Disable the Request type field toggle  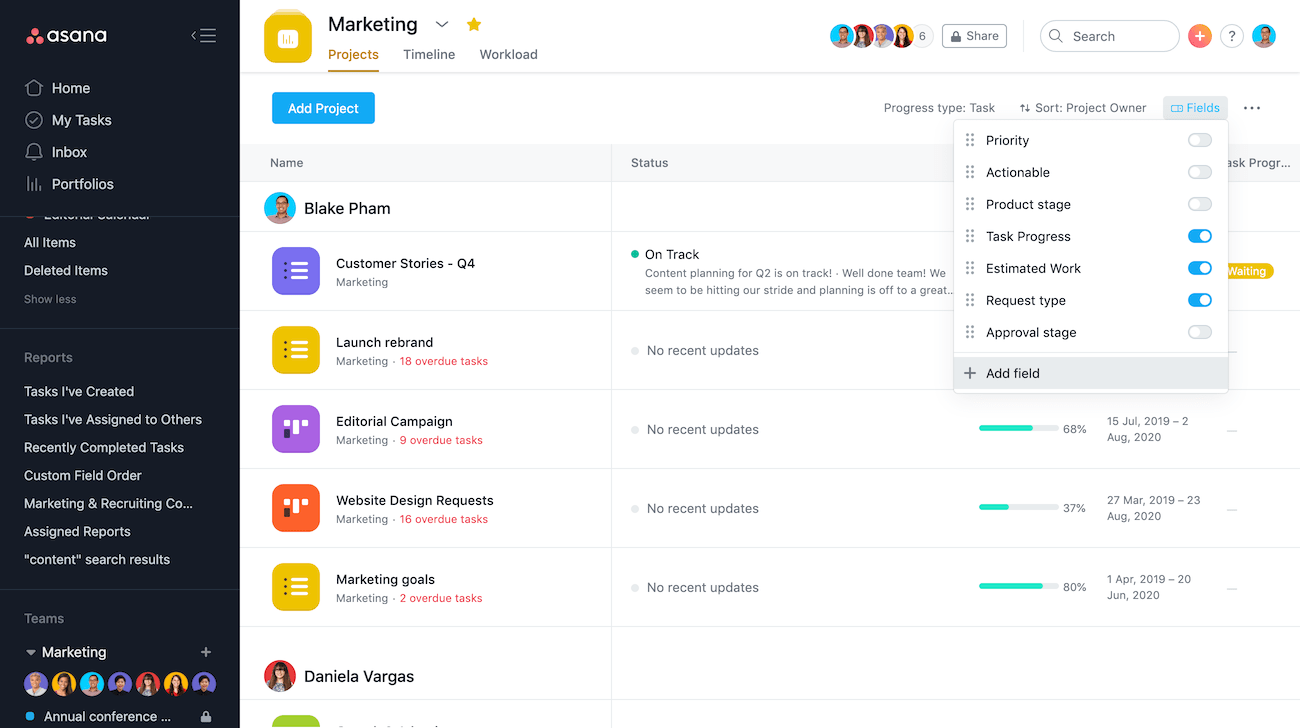(x=1200, y=300)
